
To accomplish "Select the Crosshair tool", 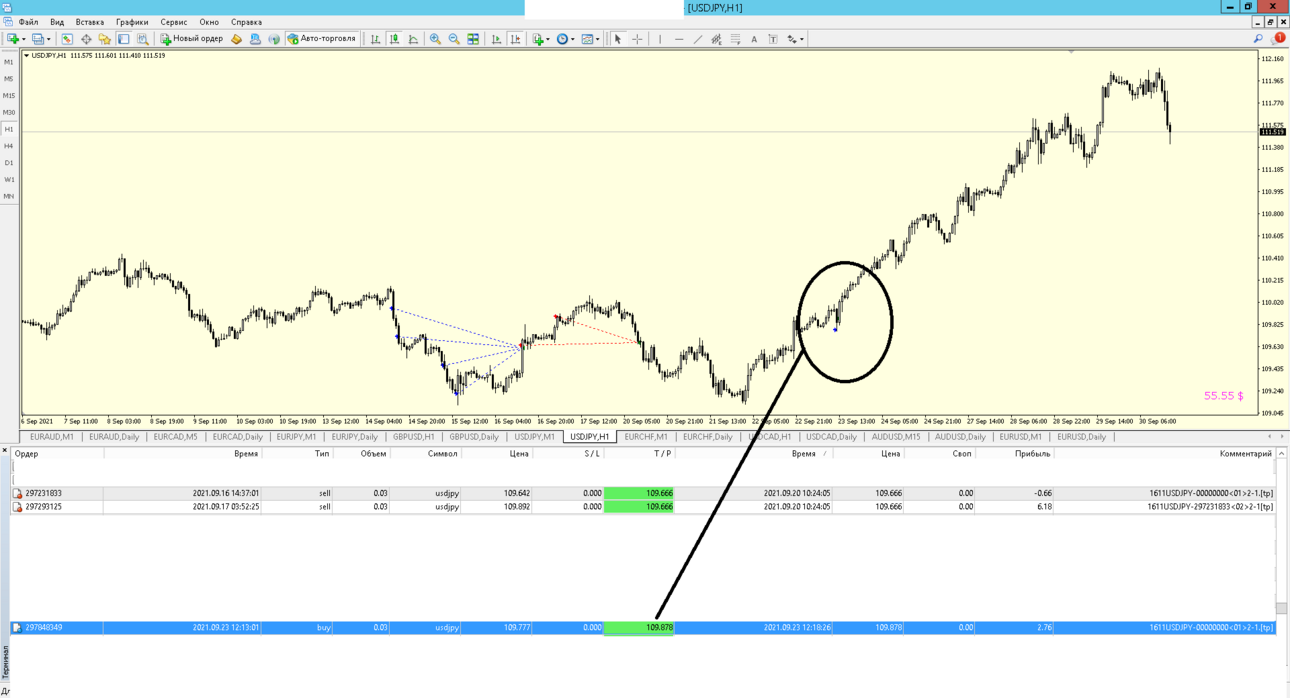I will (637, 39).
